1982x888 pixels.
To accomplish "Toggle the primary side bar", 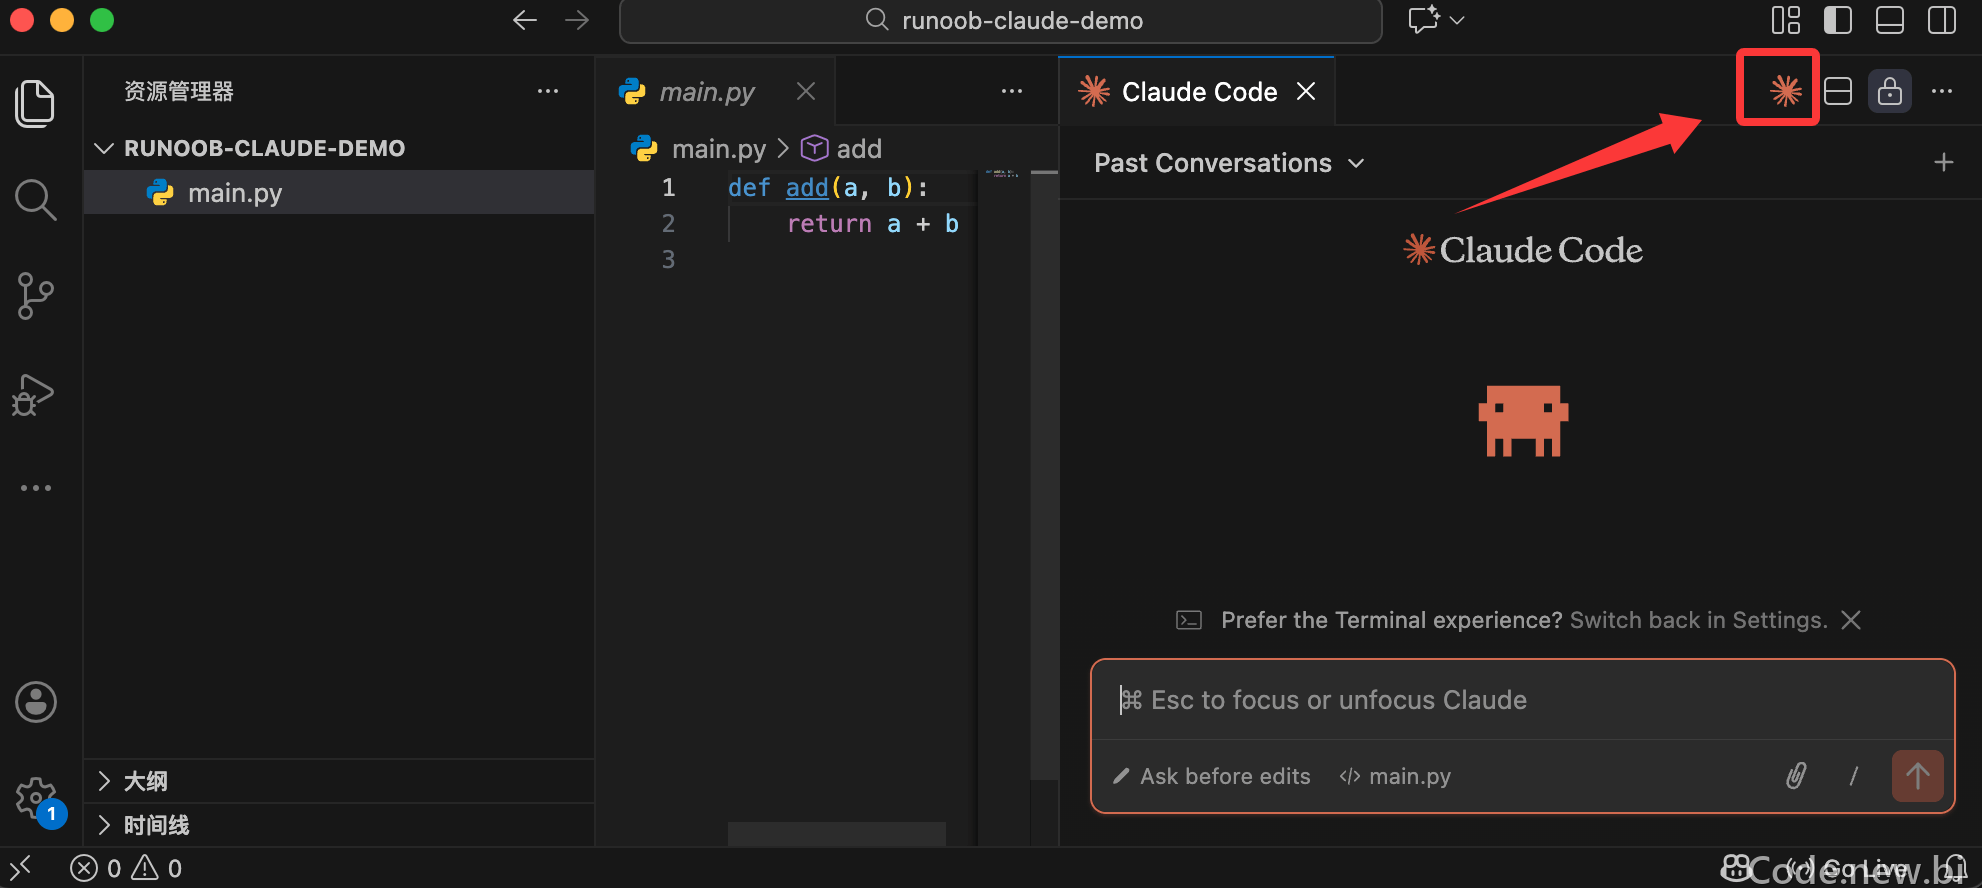I will point(1838,20).
